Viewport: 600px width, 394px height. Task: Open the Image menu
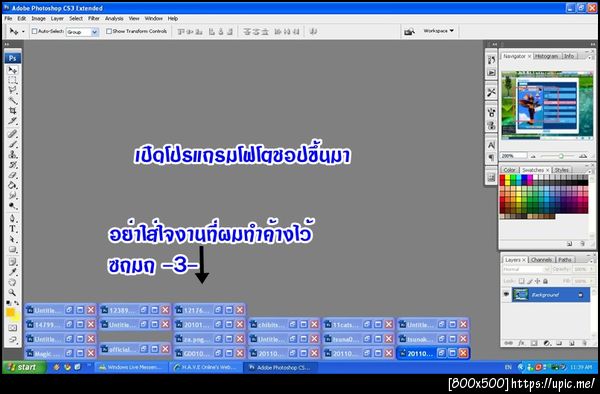point(38,18)
